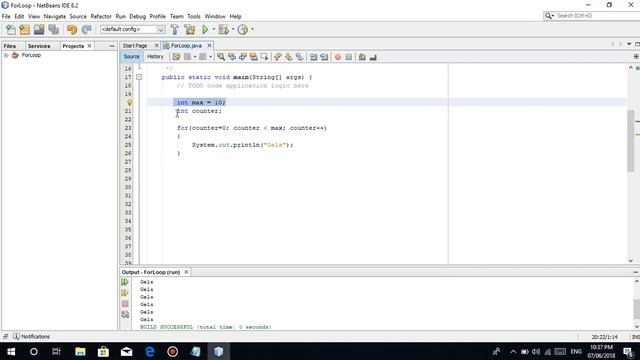Undo the last edit
Screen dimensions: 640x360
(72, 29)
